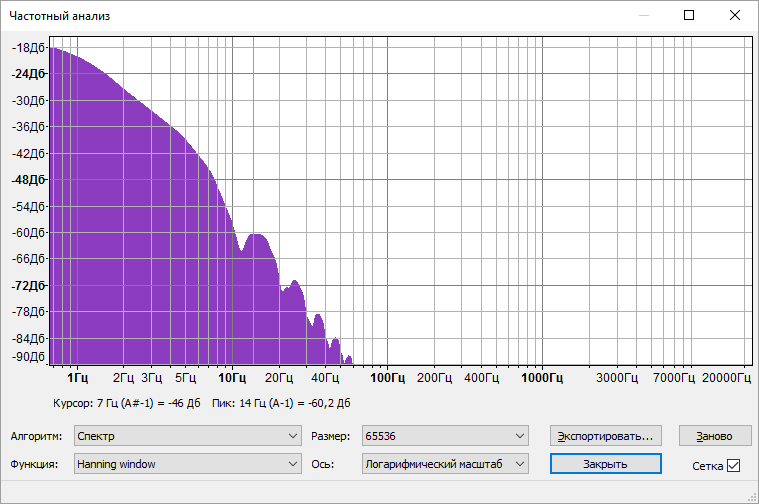Click the 7000Гц frequency axis label
The width and height of the screenshot is (759, 504).
click(674, 378)
